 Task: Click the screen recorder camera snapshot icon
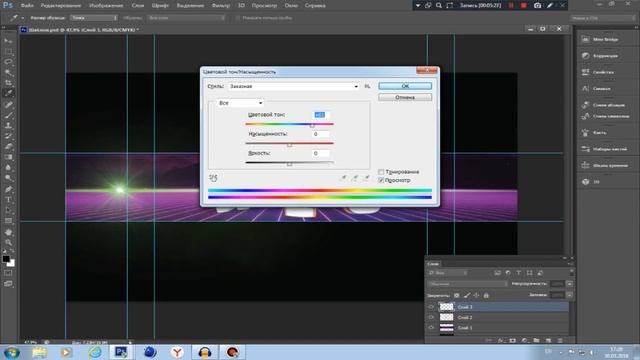538,5
